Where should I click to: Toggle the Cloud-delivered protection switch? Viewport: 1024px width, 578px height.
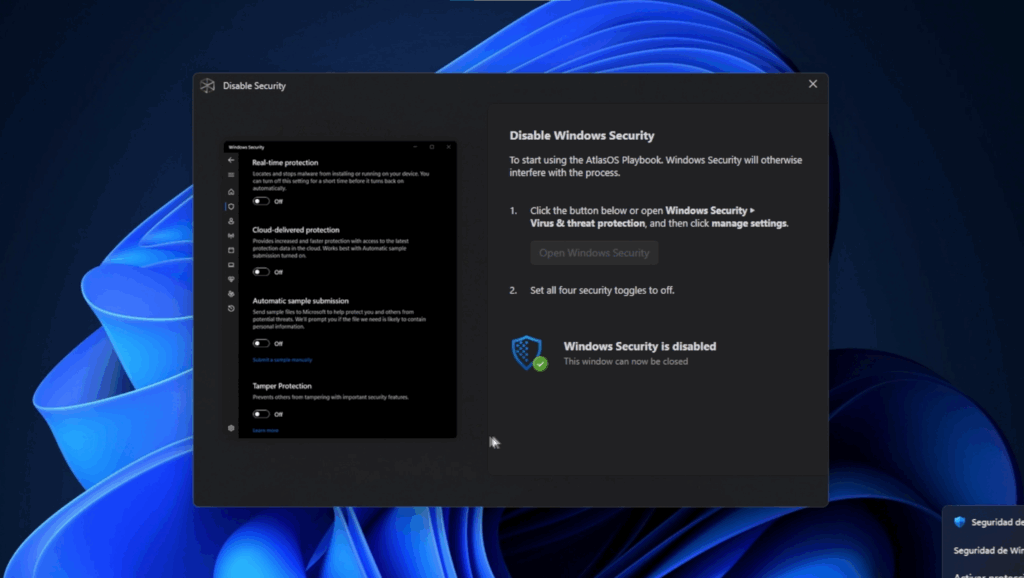264,271
